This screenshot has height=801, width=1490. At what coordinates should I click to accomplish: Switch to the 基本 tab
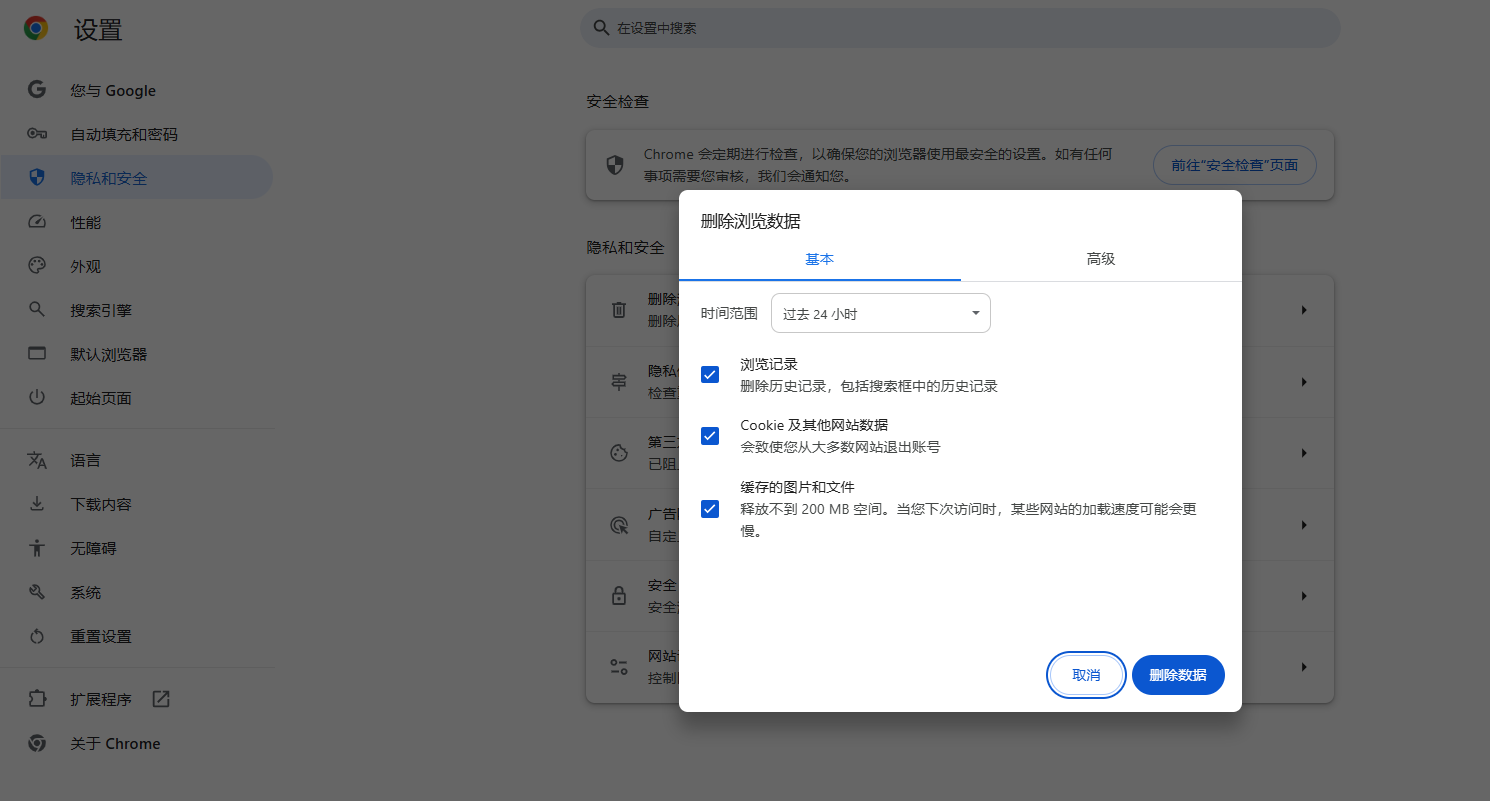pyautogui.click(x=820, y=259)
